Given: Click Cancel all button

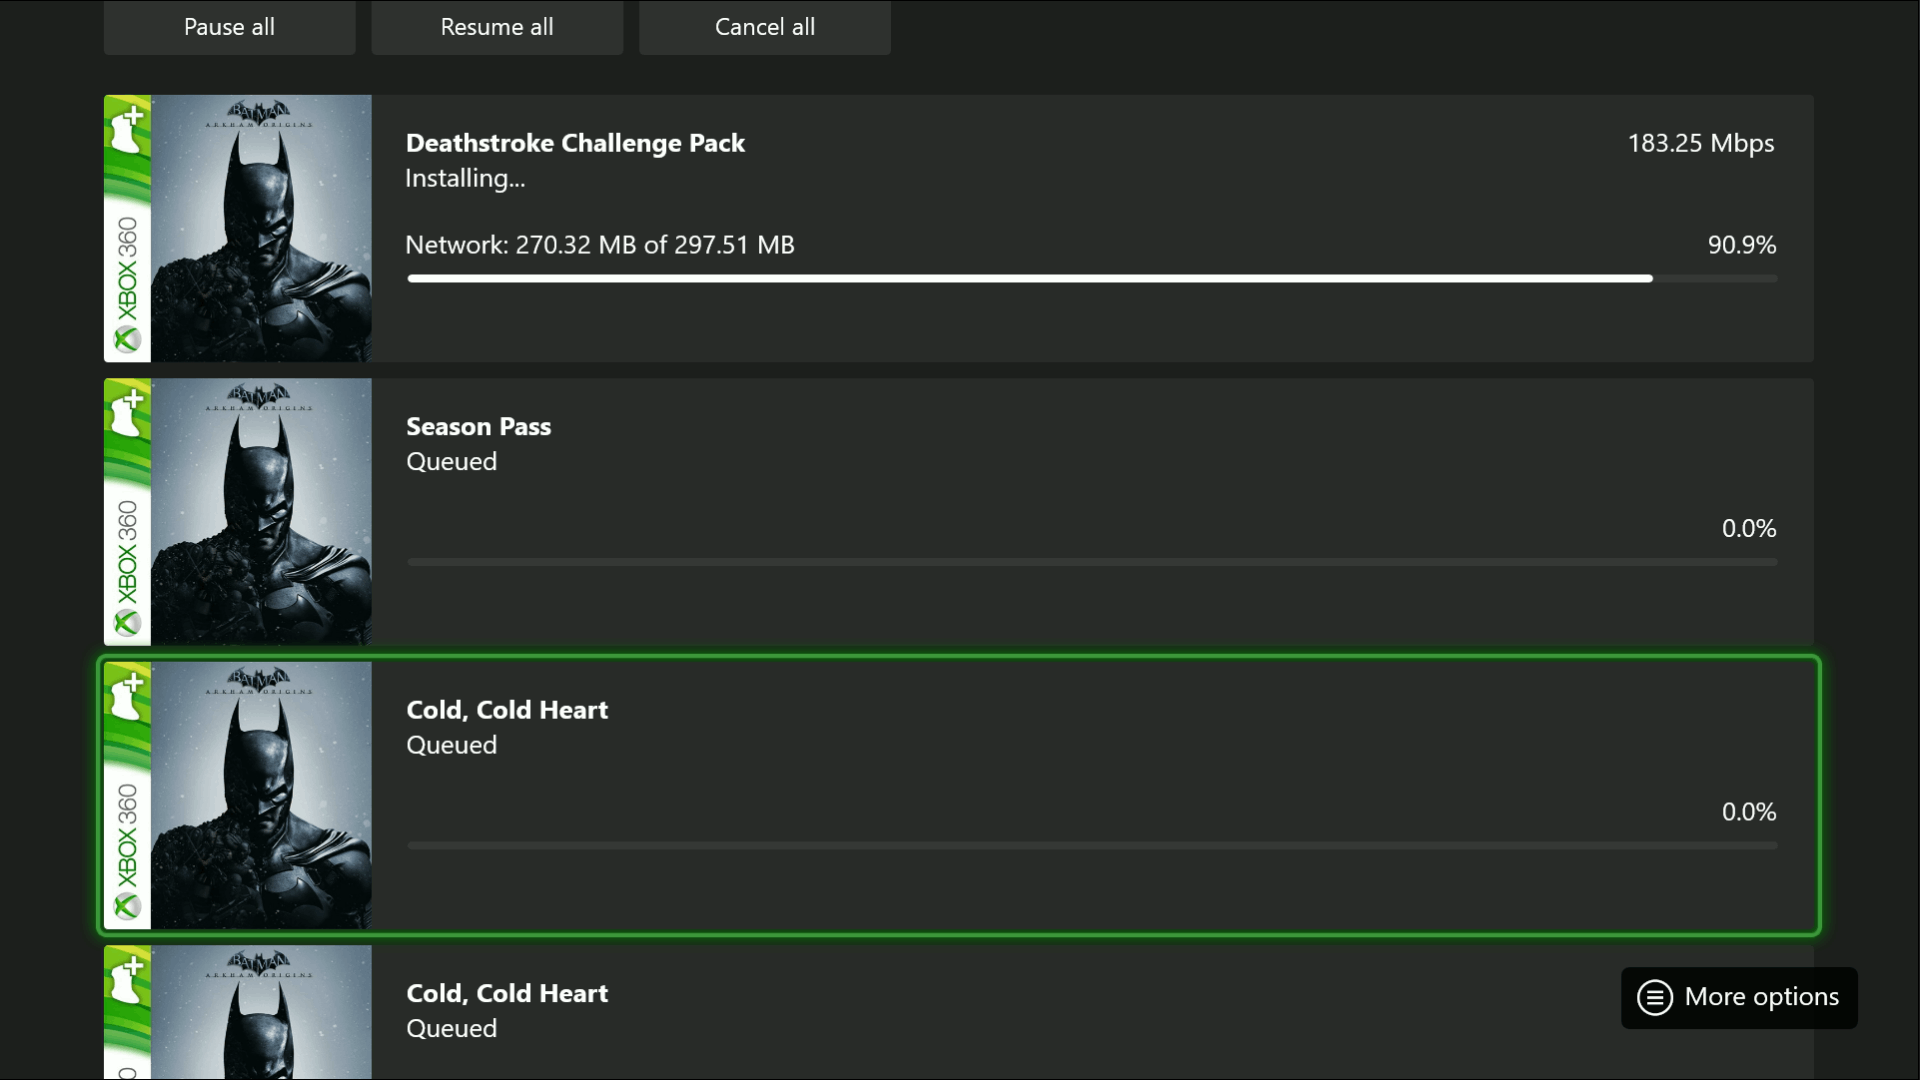Looking at the screenshot, I should 765,25.
